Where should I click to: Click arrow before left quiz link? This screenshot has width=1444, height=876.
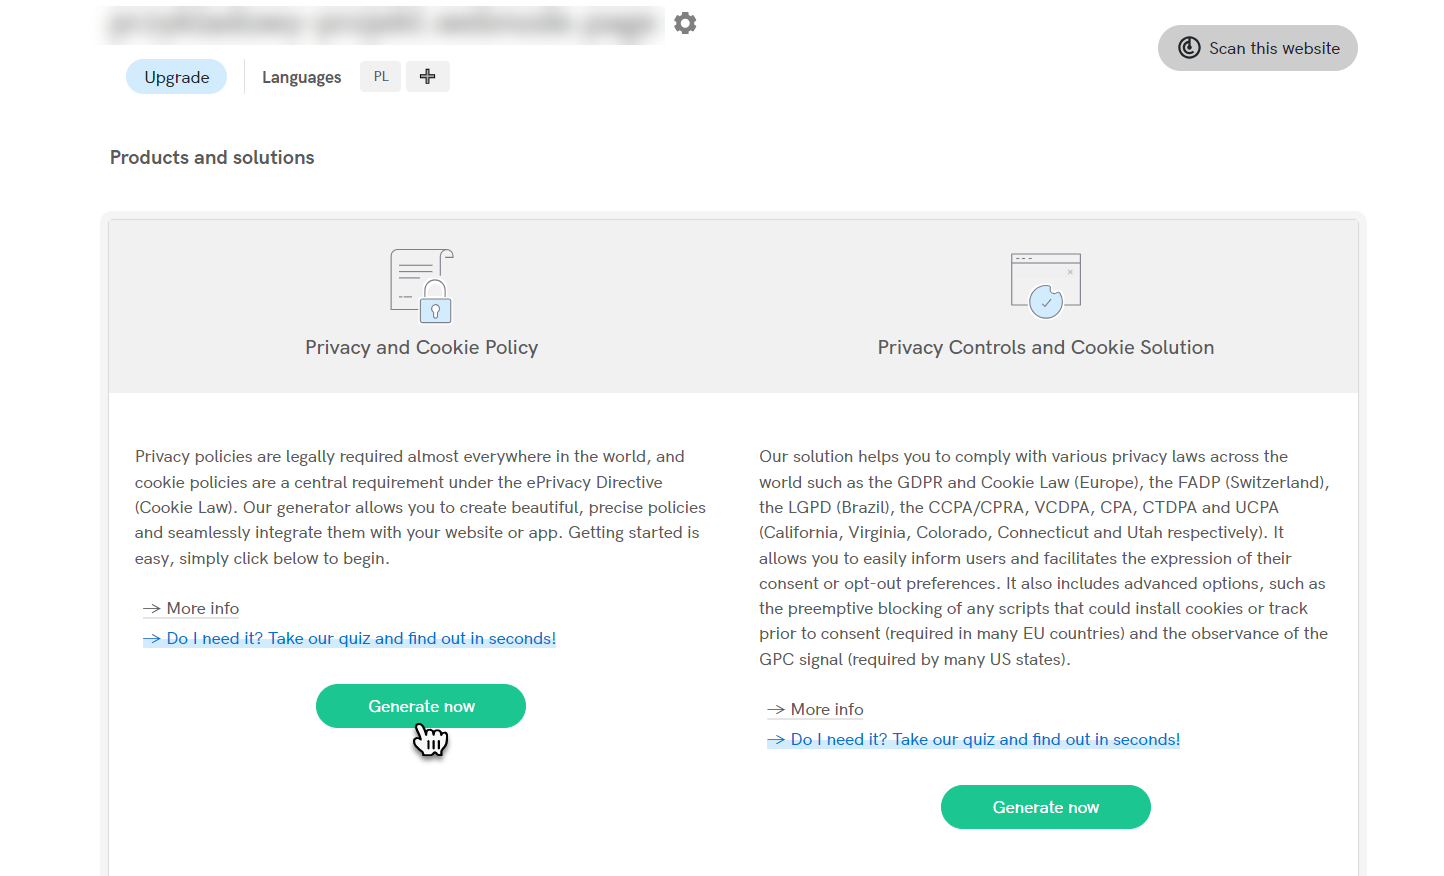click(x=152, y=638)
